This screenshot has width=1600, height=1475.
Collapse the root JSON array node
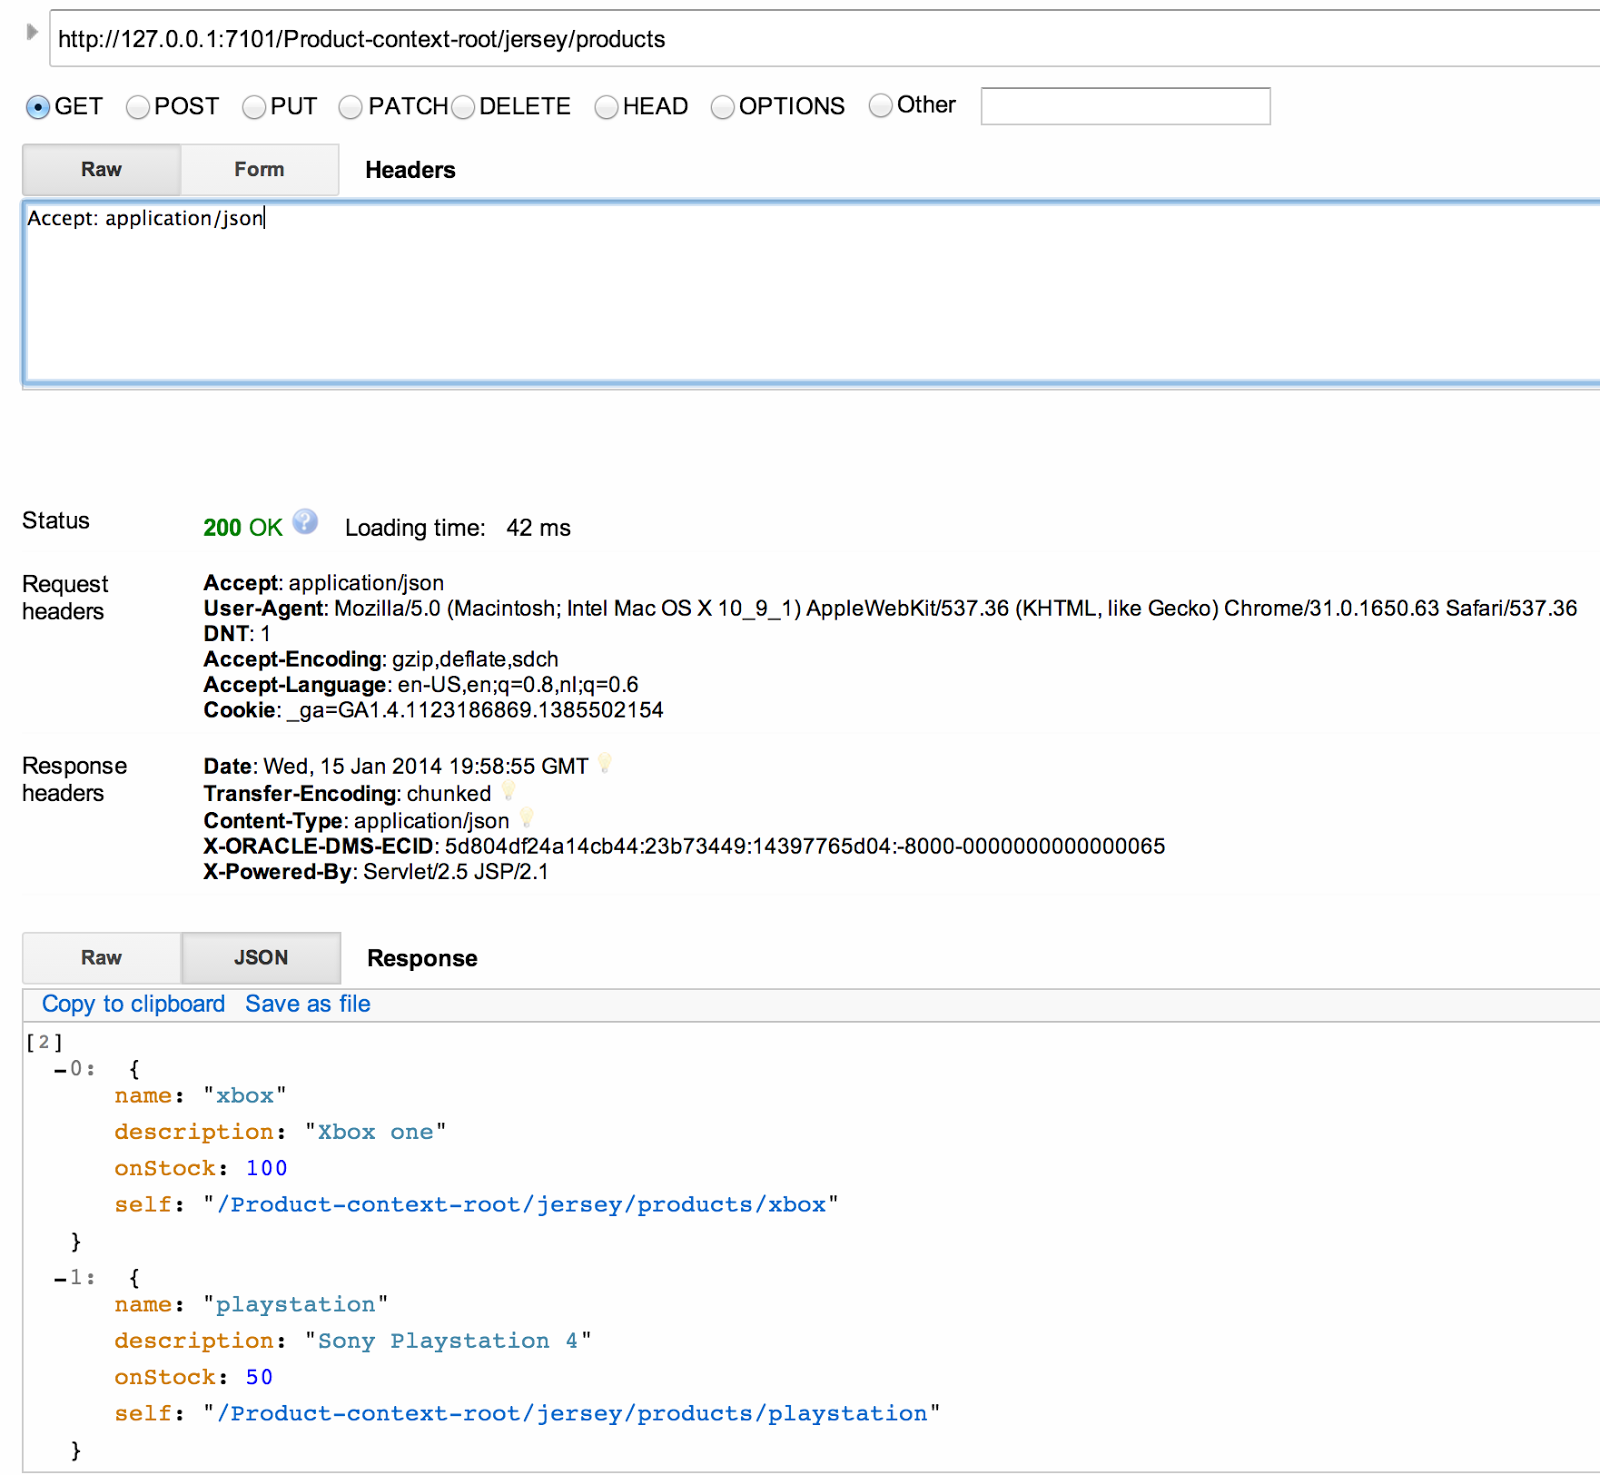point(44,1041)
